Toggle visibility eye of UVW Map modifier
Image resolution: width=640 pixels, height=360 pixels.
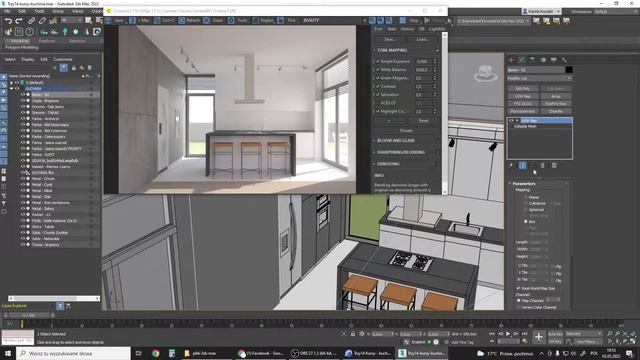coord(511,121)
